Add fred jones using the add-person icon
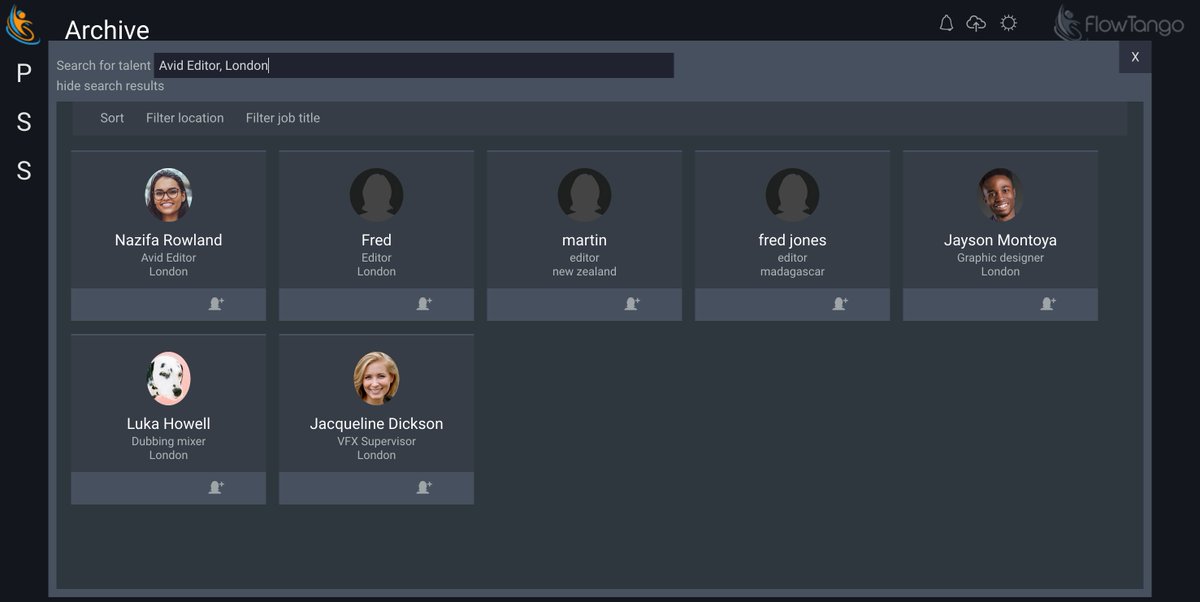The height and width of the screenshot is (602, 1200). [x=840, y=304]
